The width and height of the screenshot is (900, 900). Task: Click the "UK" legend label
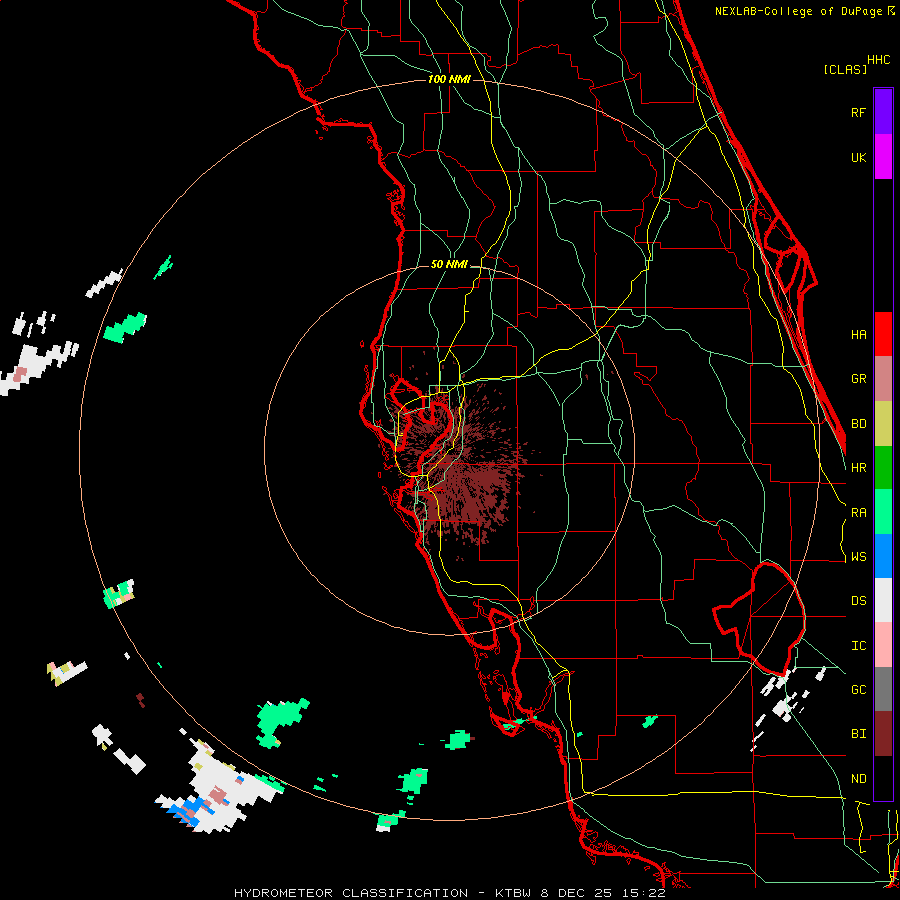(x=858, y=157)
